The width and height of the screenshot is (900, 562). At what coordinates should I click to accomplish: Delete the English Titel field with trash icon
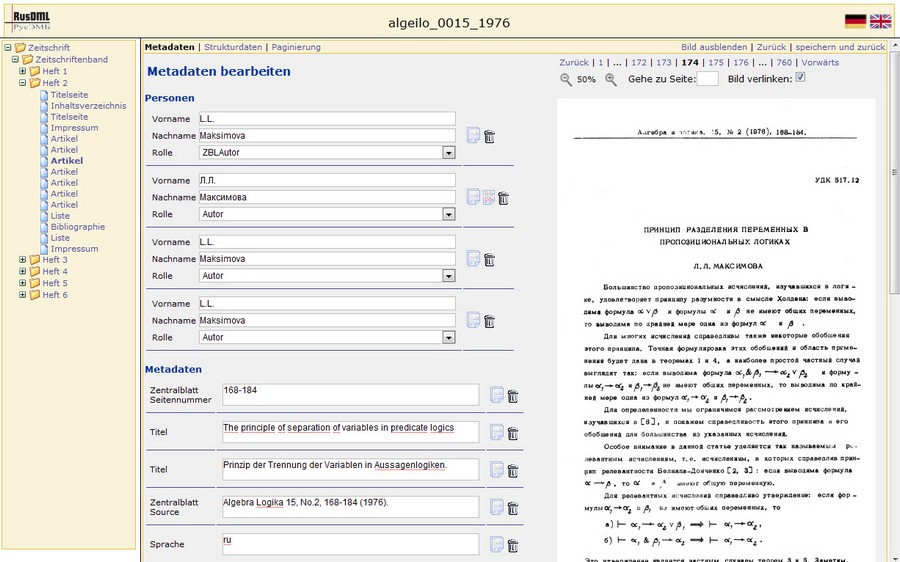coord(512,433)
